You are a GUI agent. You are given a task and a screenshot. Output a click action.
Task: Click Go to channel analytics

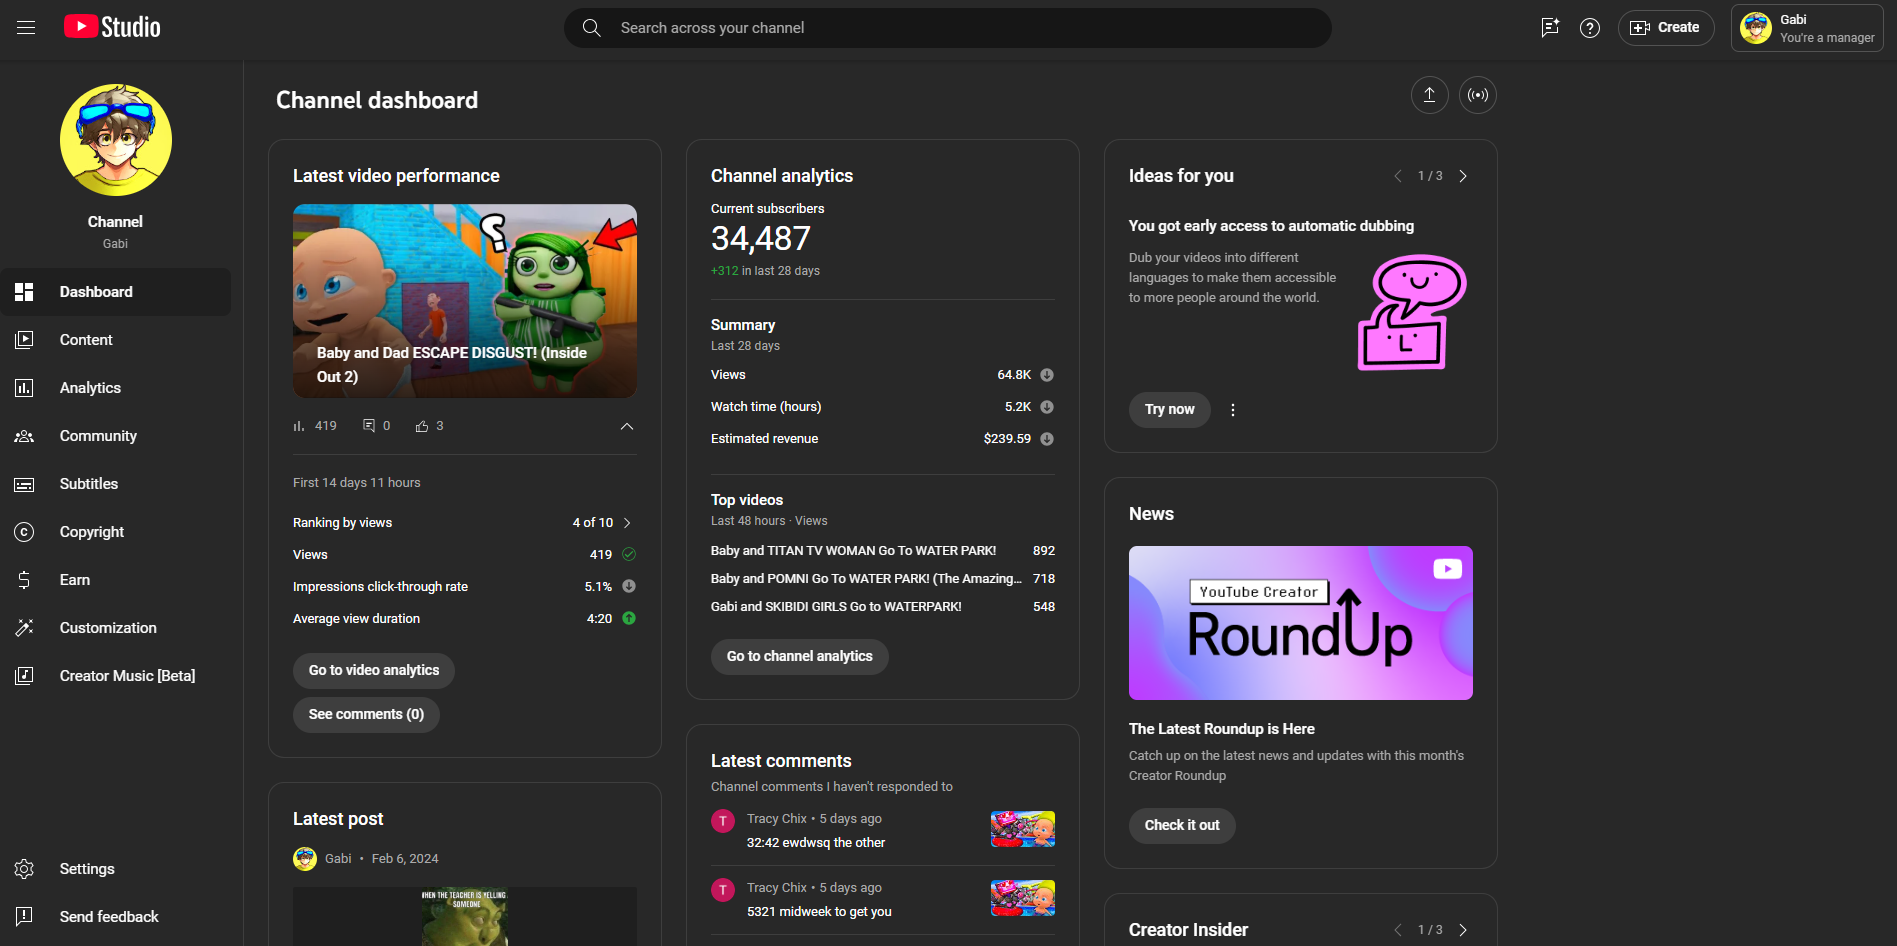(800, 657)
